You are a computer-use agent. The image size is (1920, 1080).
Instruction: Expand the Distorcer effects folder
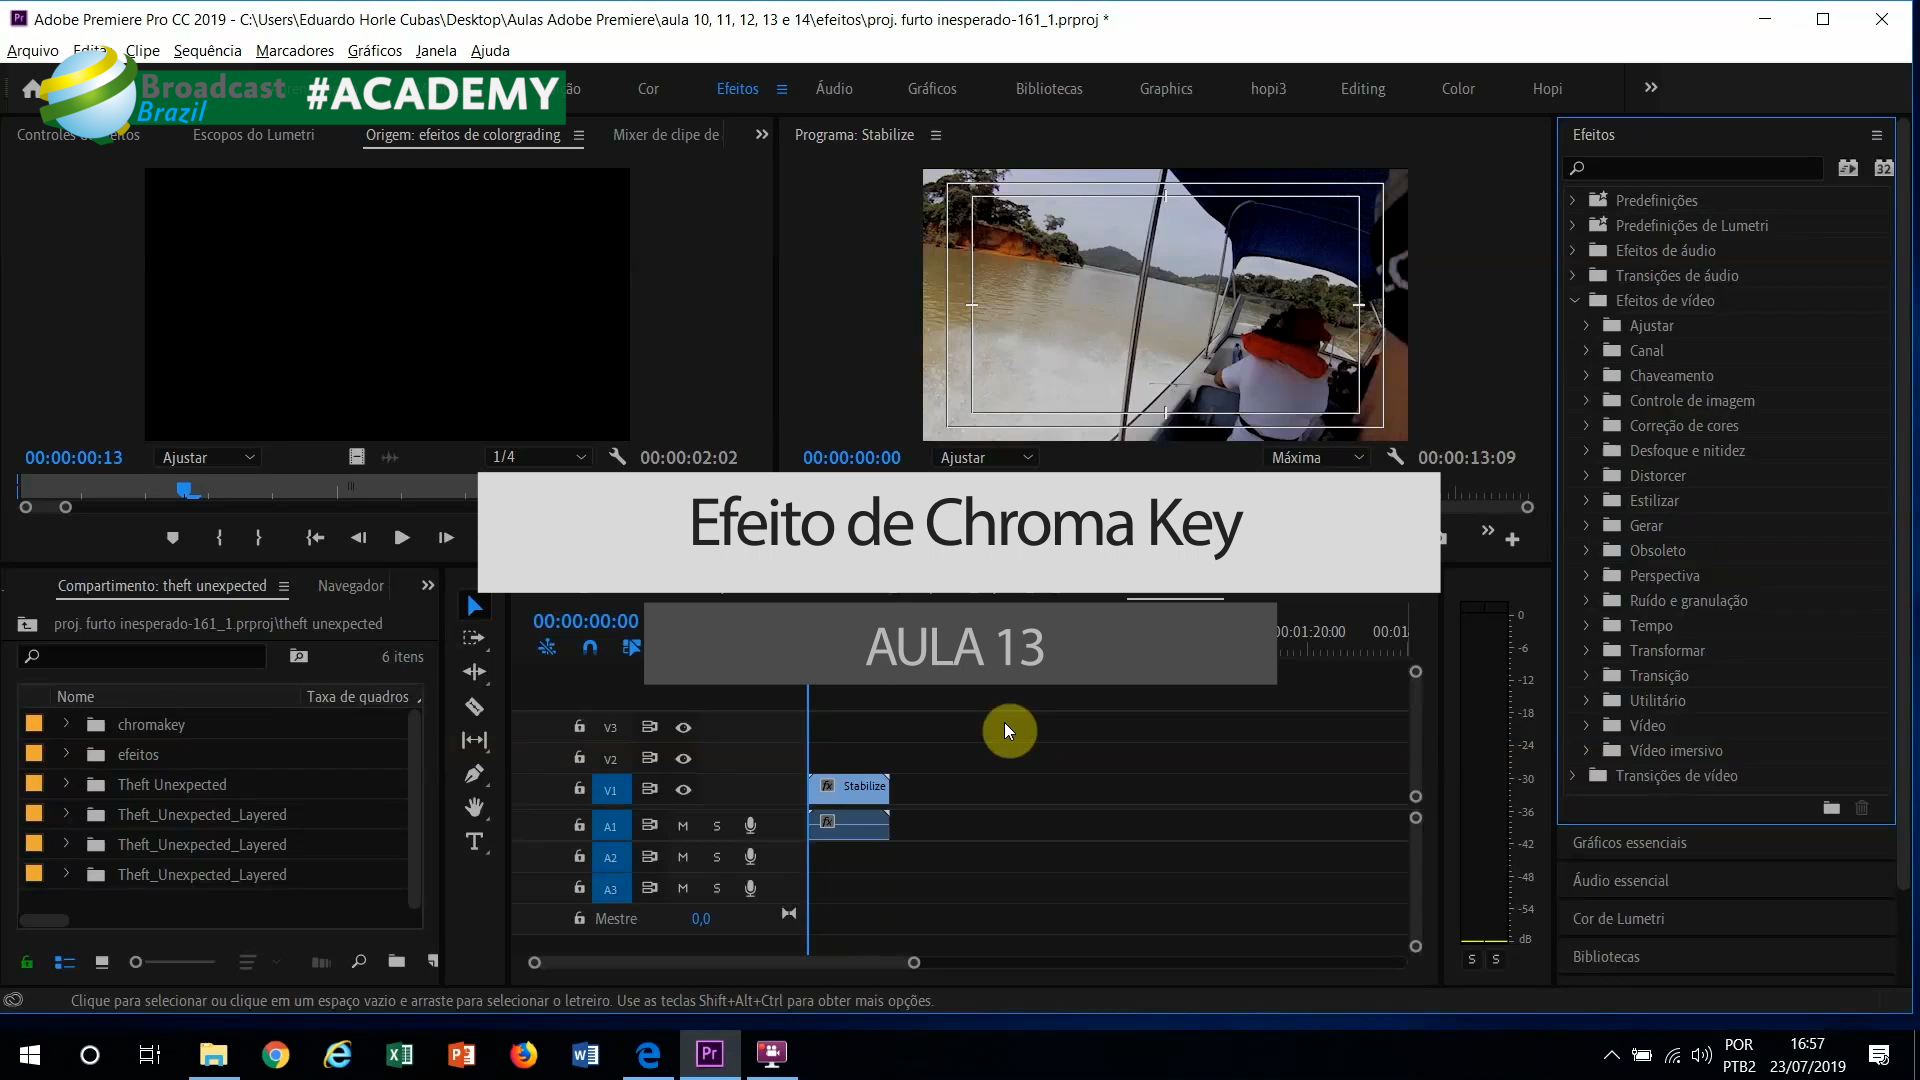click(1586, 476)
